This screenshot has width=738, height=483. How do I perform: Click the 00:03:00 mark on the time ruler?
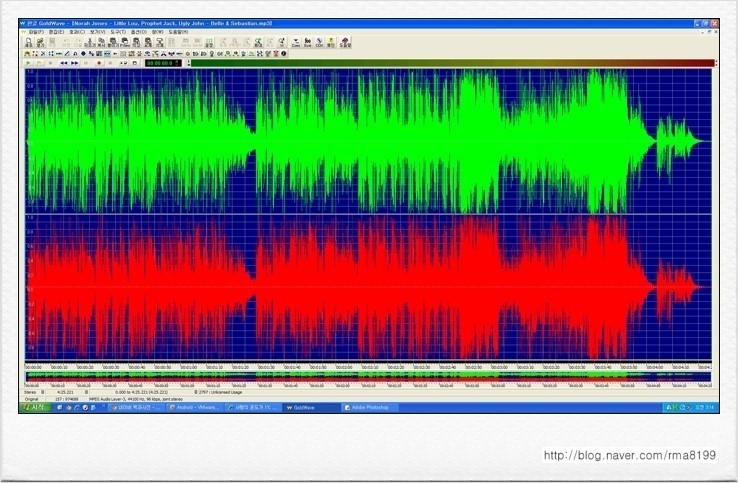(499, 367)
